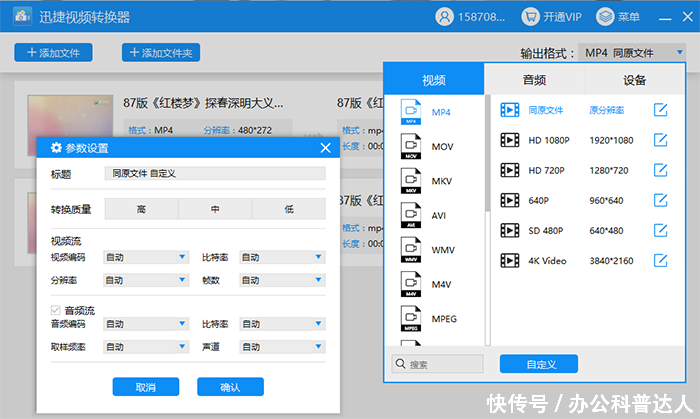The height and width of the screenshot is (419, 700).
Task: Select 低 conversion quality option
Action: coord(289,209)
